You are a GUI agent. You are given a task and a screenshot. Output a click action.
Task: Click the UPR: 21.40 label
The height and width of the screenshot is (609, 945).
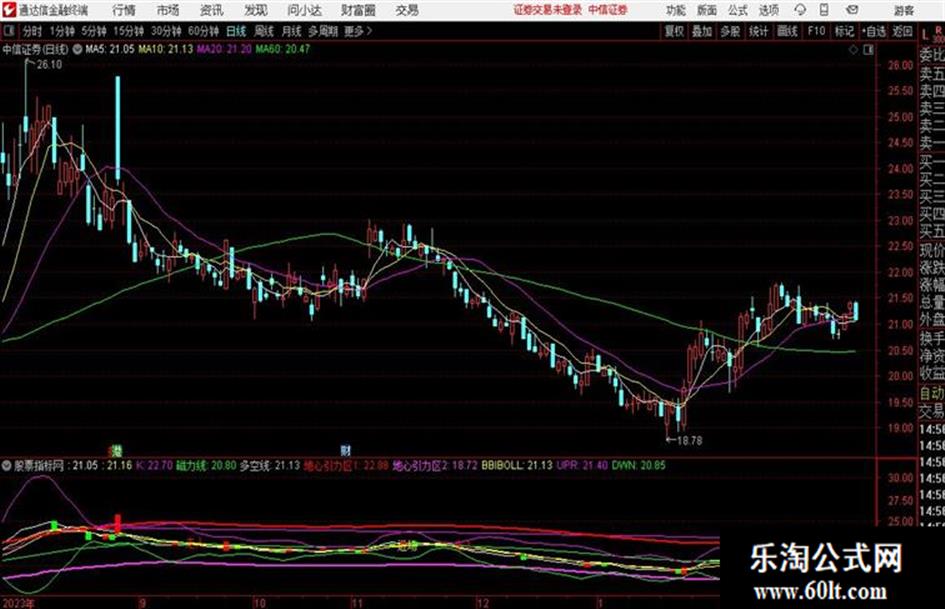(582, 465)
